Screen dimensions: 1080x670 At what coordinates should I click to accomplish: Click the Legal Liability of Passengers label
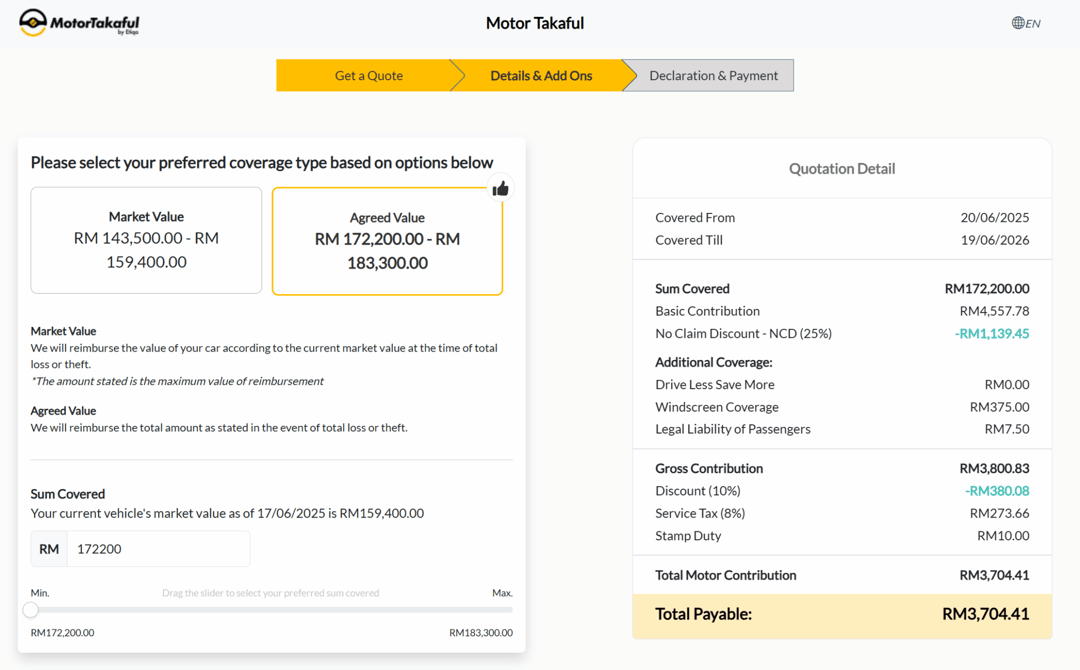732,430
